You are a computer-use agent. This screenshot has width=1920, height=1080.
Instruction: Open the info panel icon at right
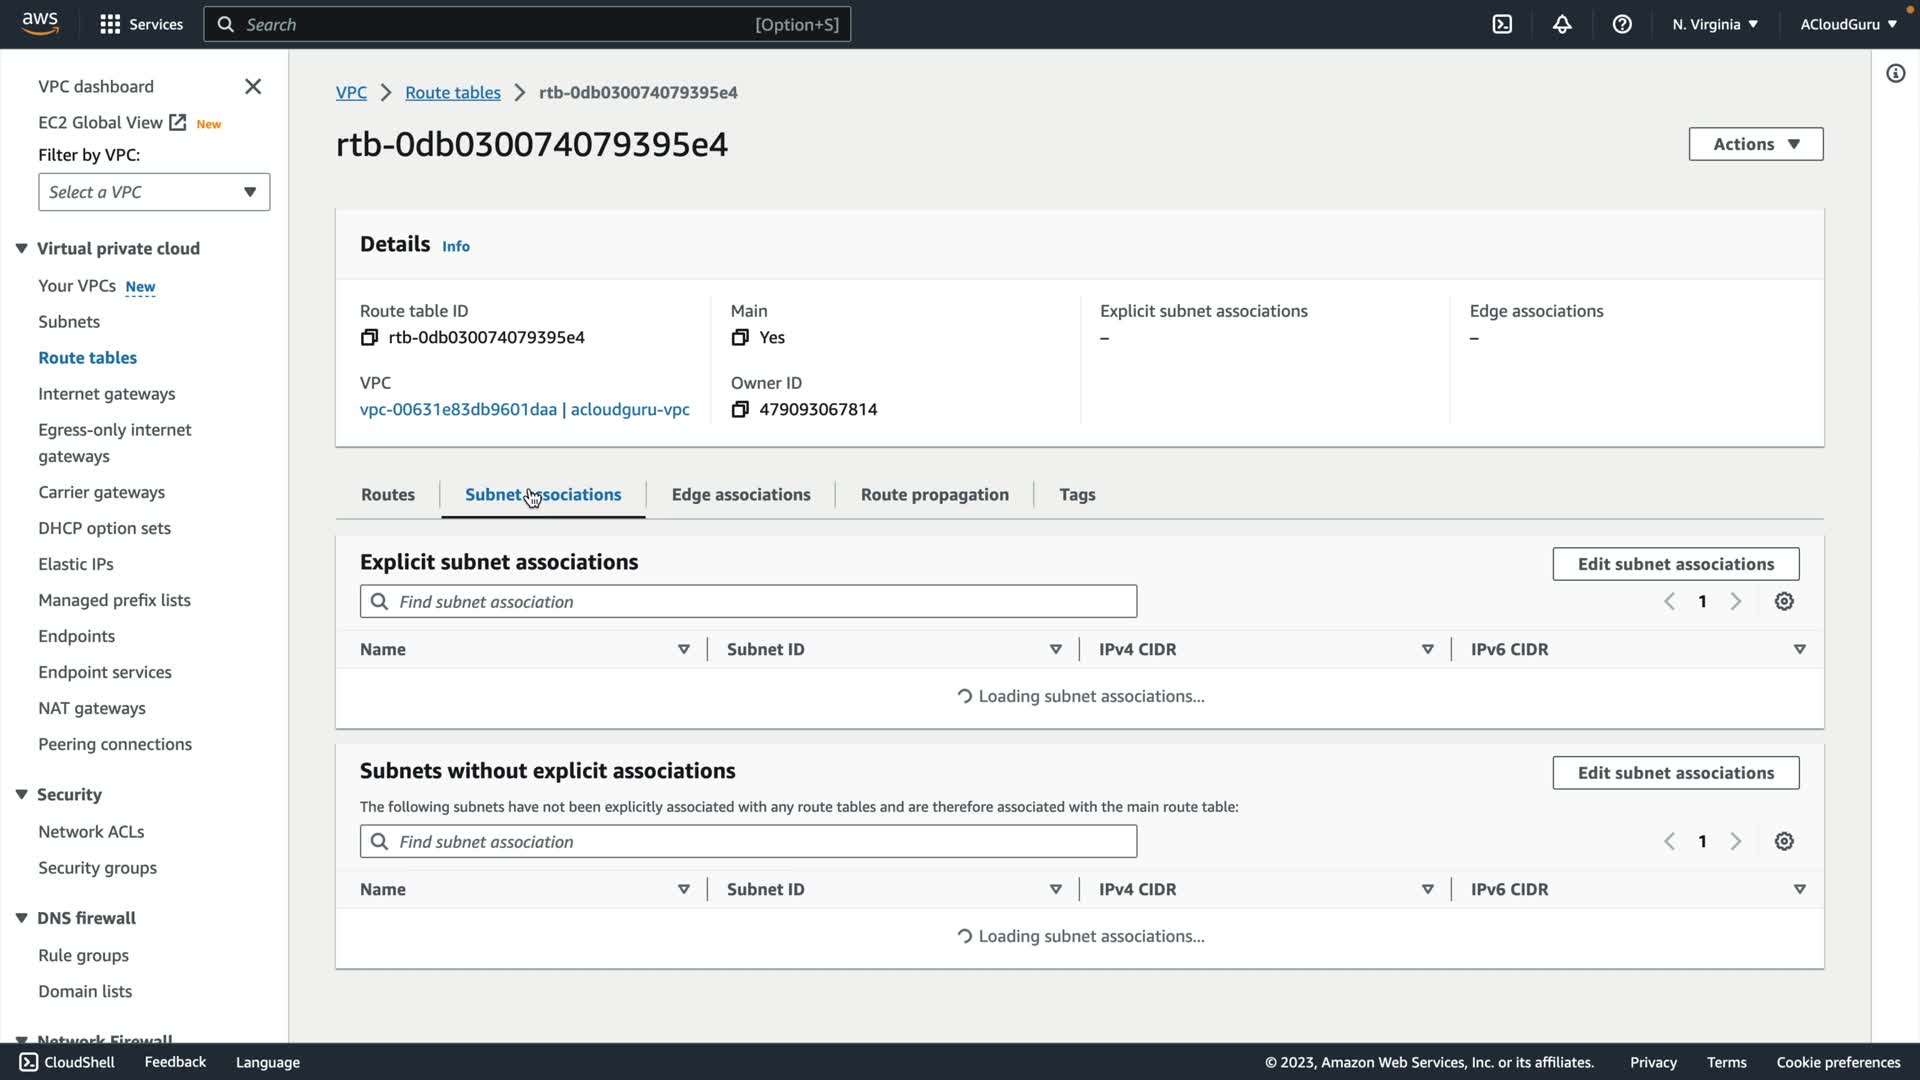(1895, 74)
